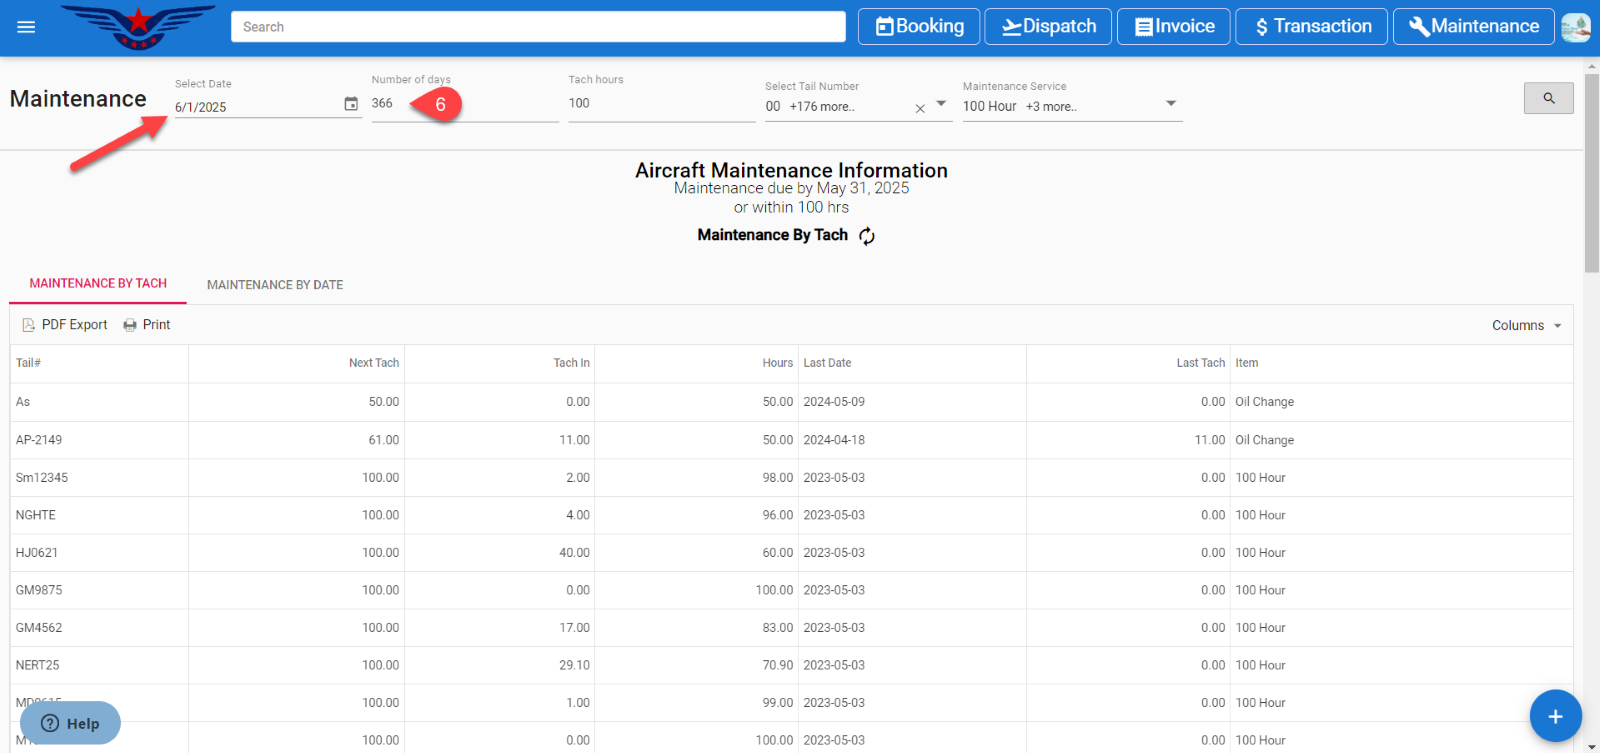Open the Columns chooser dropdown
This screenshot has width=1600, height=753.
pyautogui.click(x=1526, y=326)
